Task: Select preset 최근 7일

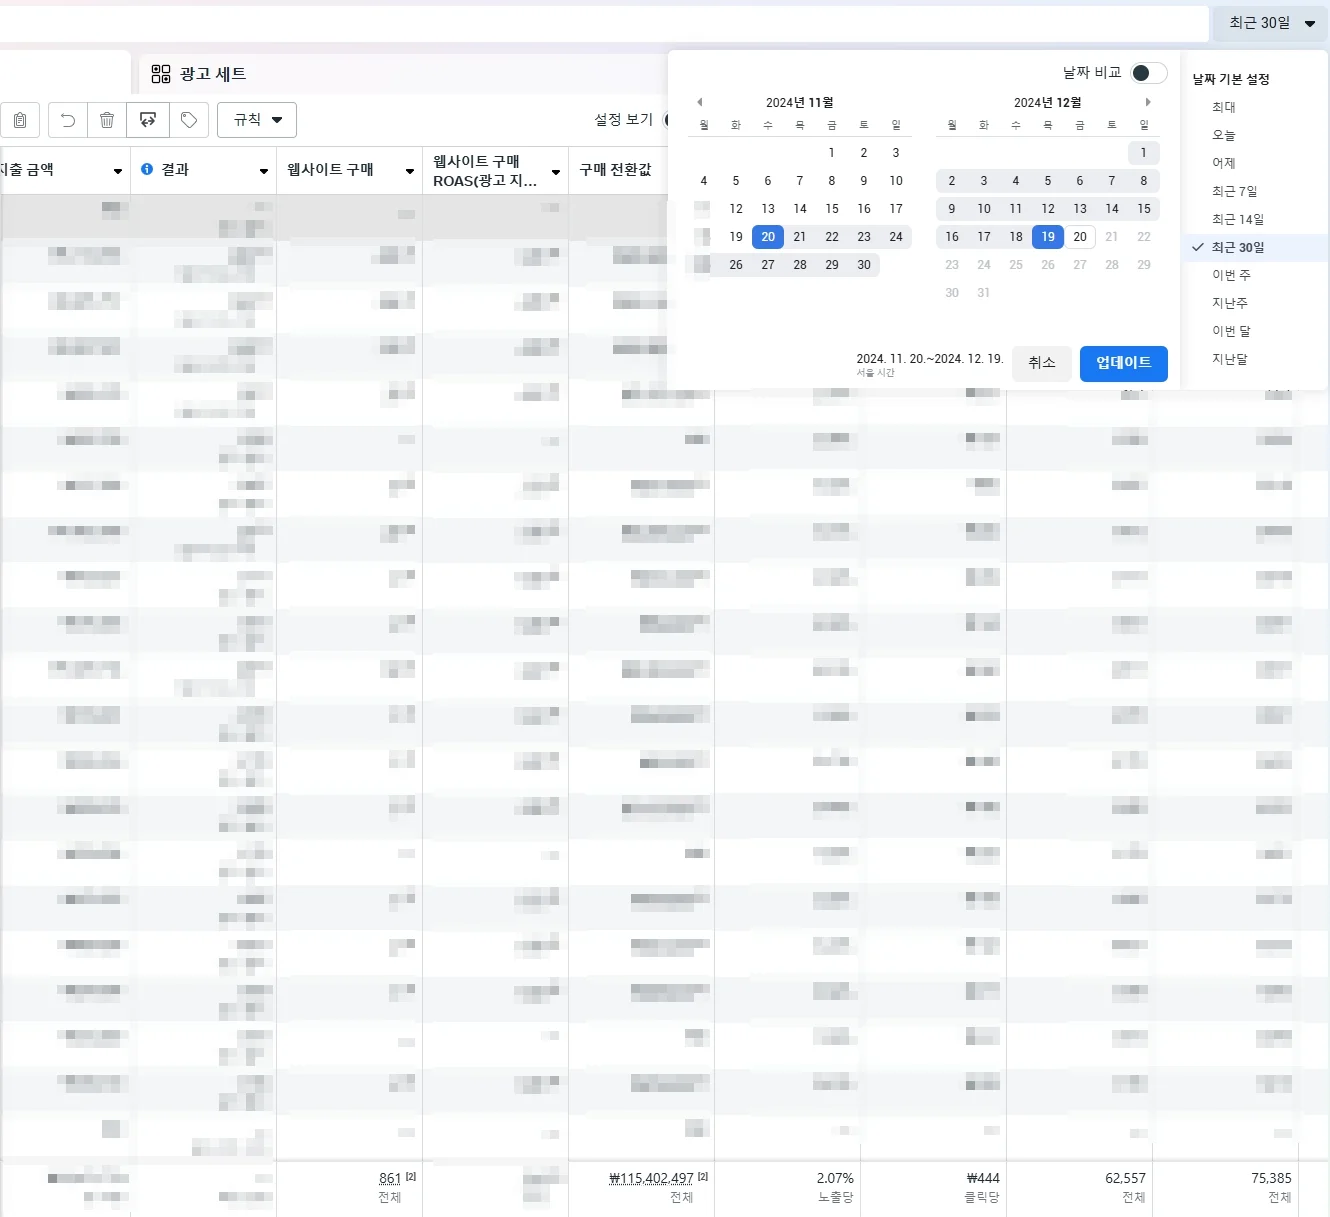Action: (x=1235, y=191)
